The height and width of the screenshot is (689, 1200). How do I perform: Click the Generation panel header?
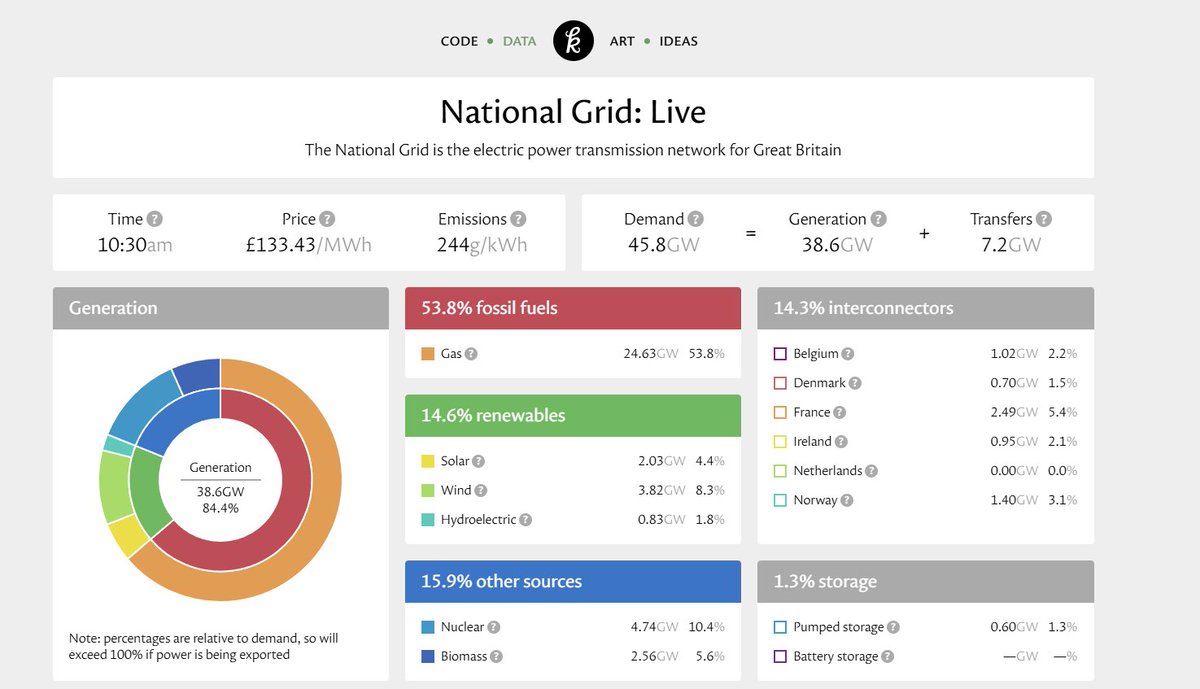coord(221,308)
